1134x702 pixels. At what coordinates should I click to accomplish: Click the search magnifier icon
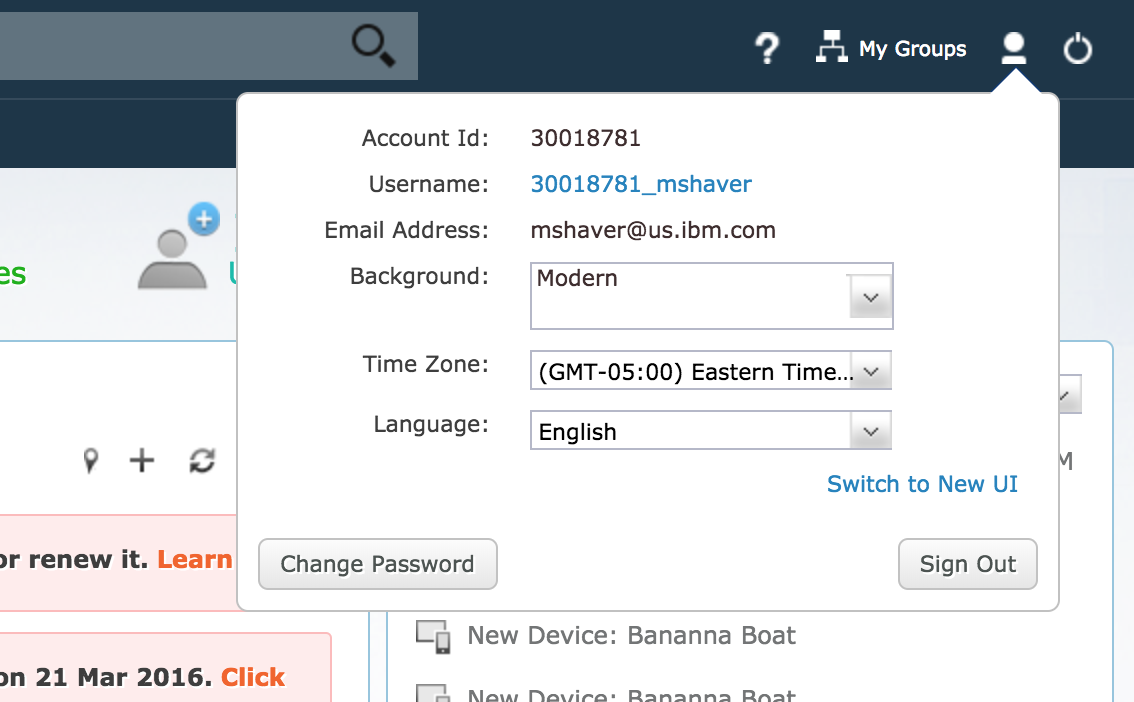[371, 46]
